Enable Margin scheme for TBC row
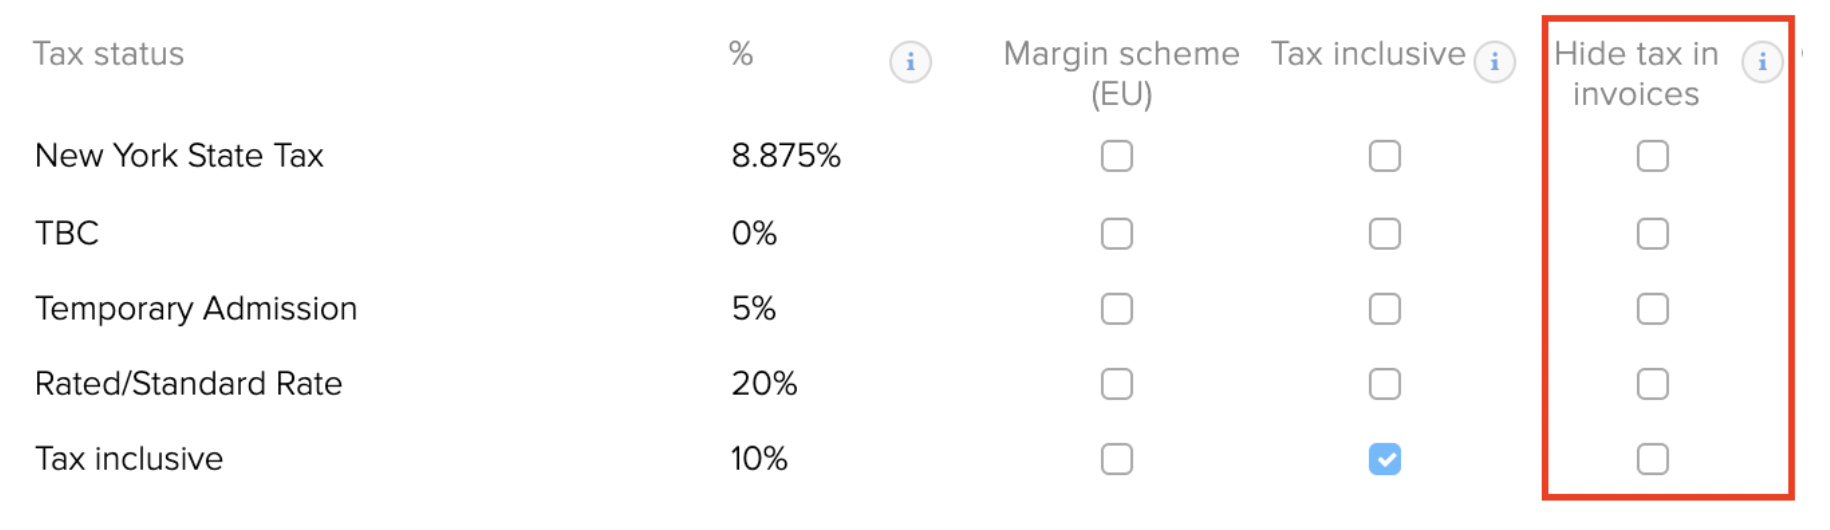The height and width of the screenshot is (530, 1830). [1117, 234]
